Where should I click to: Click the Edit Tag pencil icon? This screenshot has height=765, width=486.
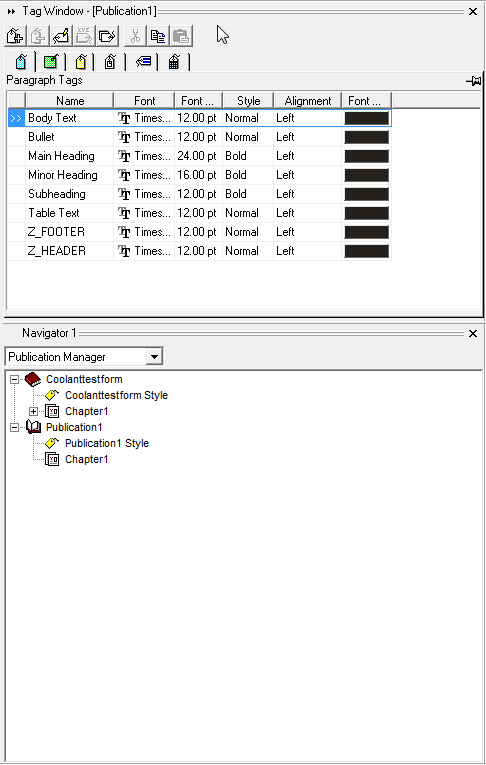(61, 36)
